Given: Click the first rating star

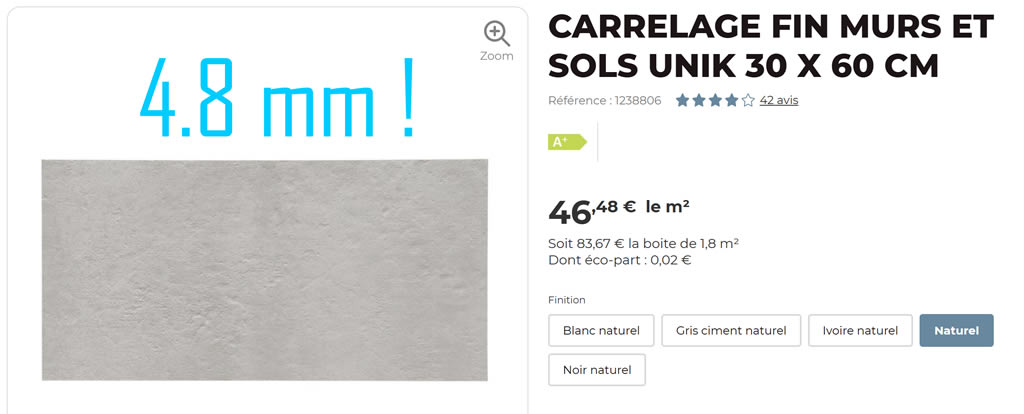Looking at the screenshot, I should pos(682,100).
